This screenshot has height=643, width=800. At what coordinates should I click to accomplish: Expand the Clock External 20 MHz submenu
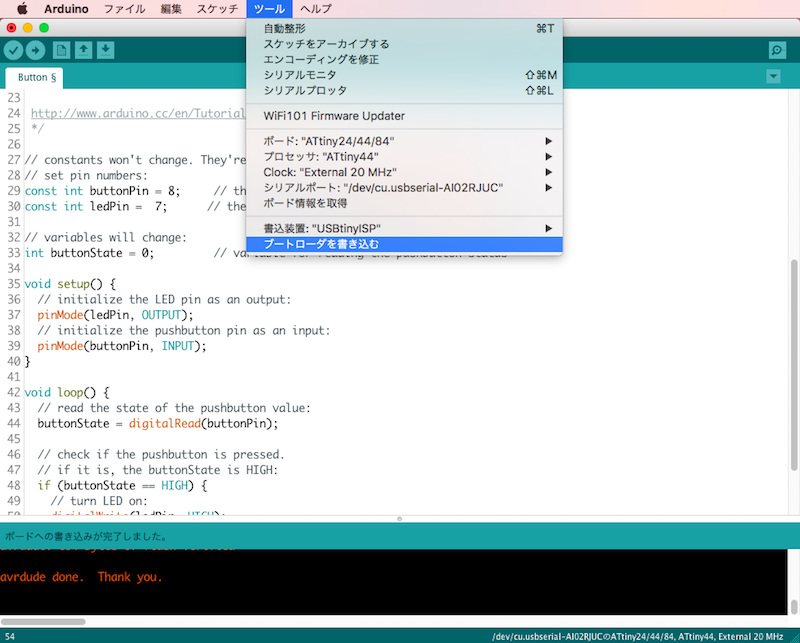click(x=405, y=172)
